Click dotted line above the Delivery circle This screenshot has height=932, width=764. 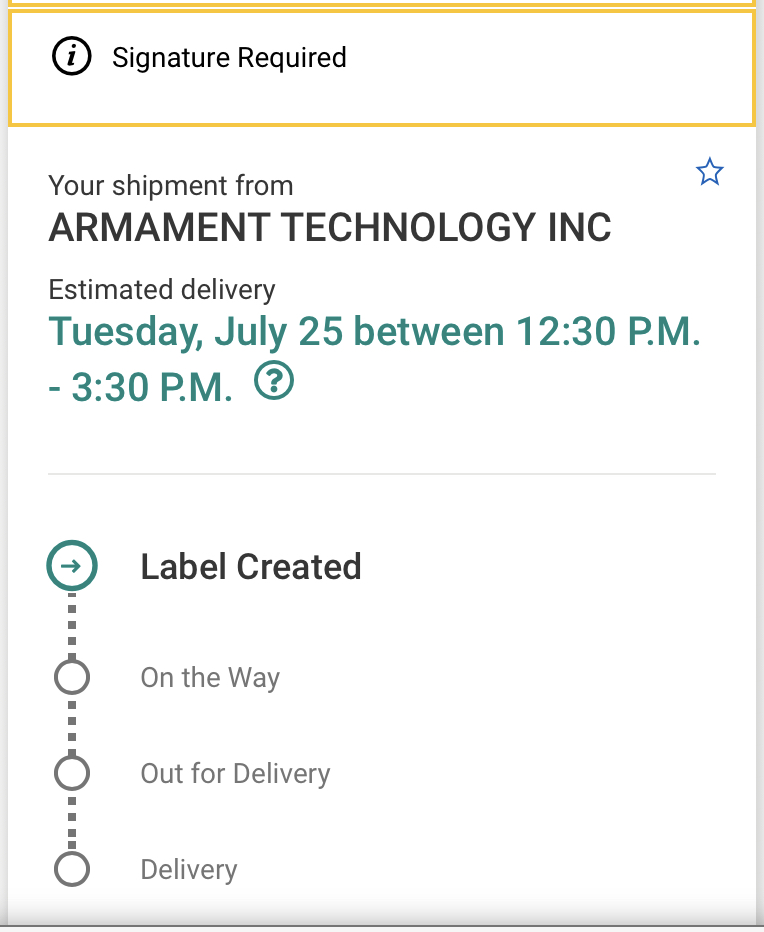click(x=71, y=822)
